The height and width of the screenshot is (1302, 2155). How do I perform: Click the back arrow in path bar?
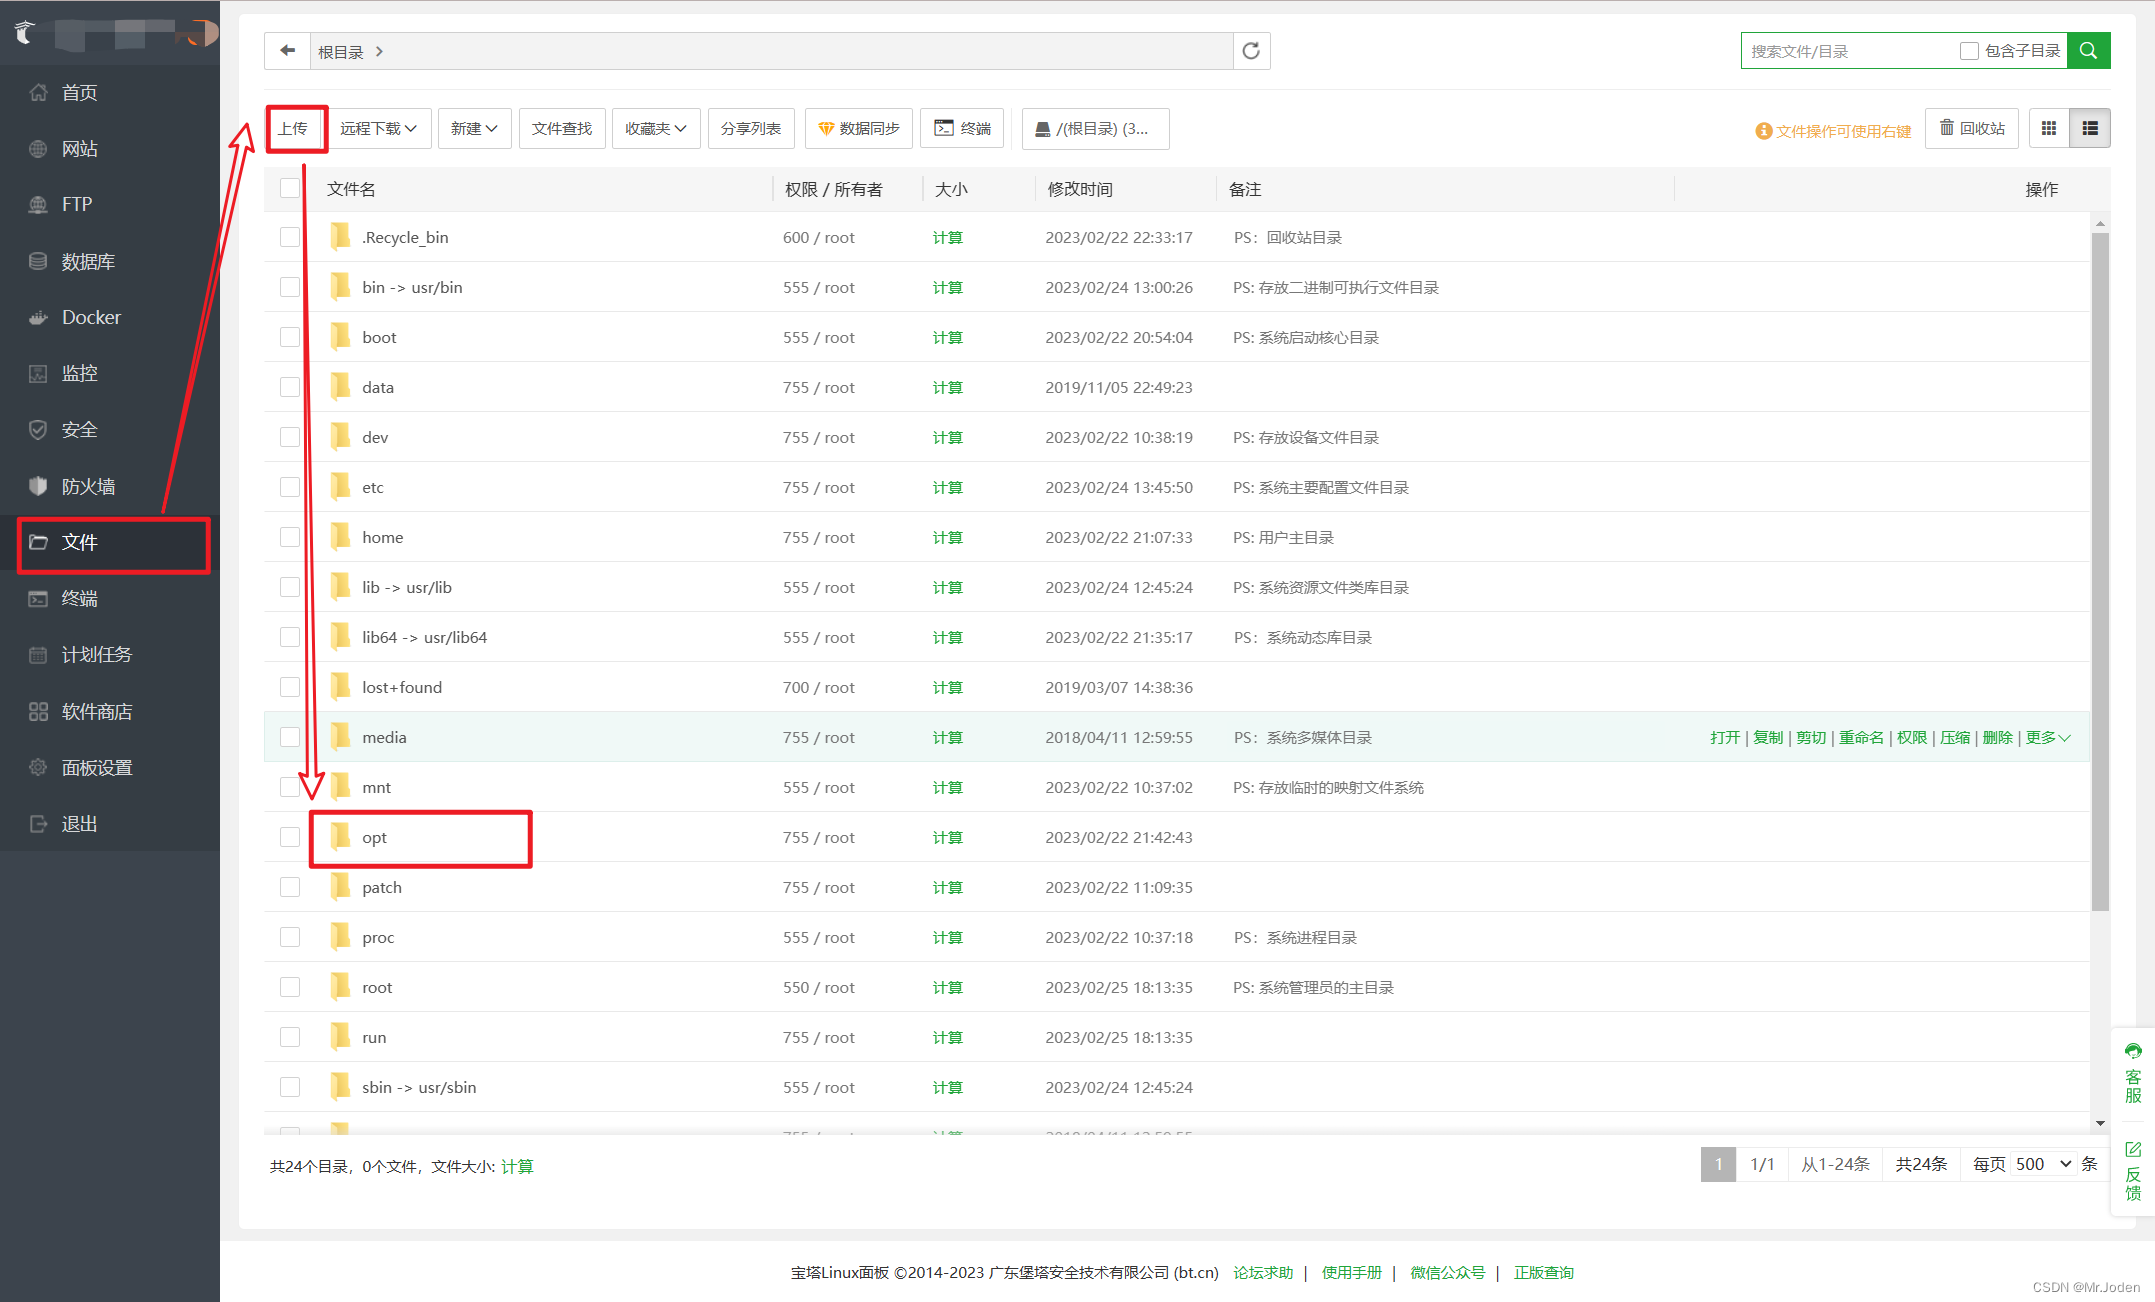pyautogui.click(x=288, y=51)
